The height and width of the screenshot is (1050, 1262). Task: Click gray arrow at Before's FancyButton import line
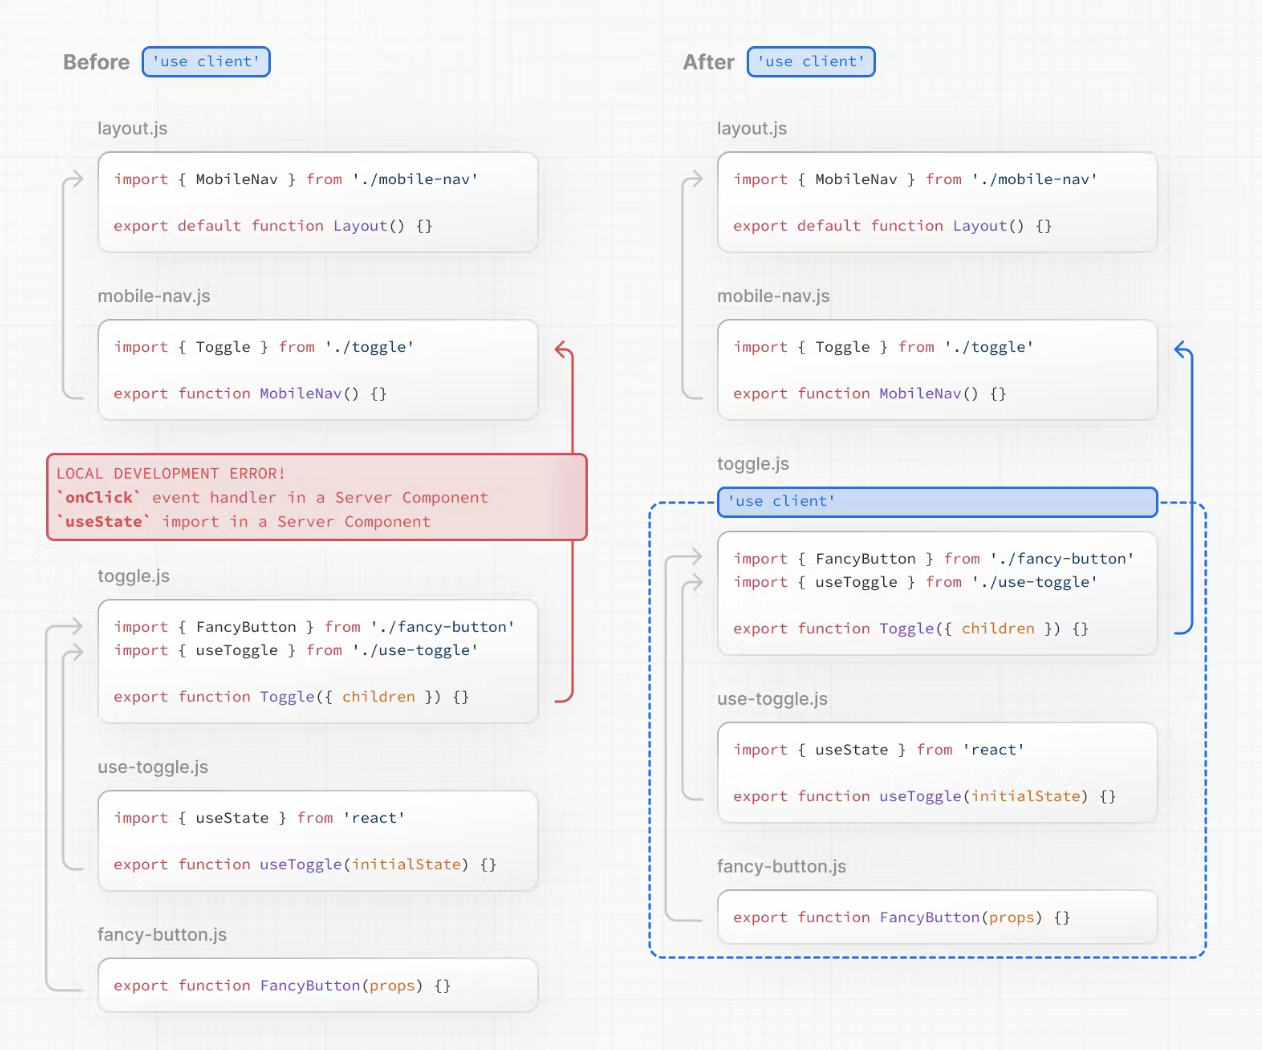click(72, 627)
